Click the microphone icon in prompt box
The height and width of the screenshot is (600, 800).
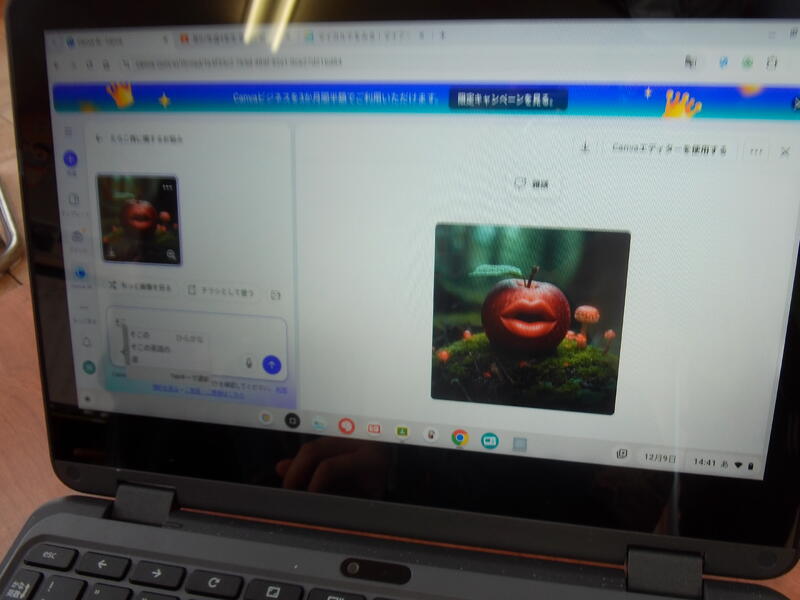(248, 363)
